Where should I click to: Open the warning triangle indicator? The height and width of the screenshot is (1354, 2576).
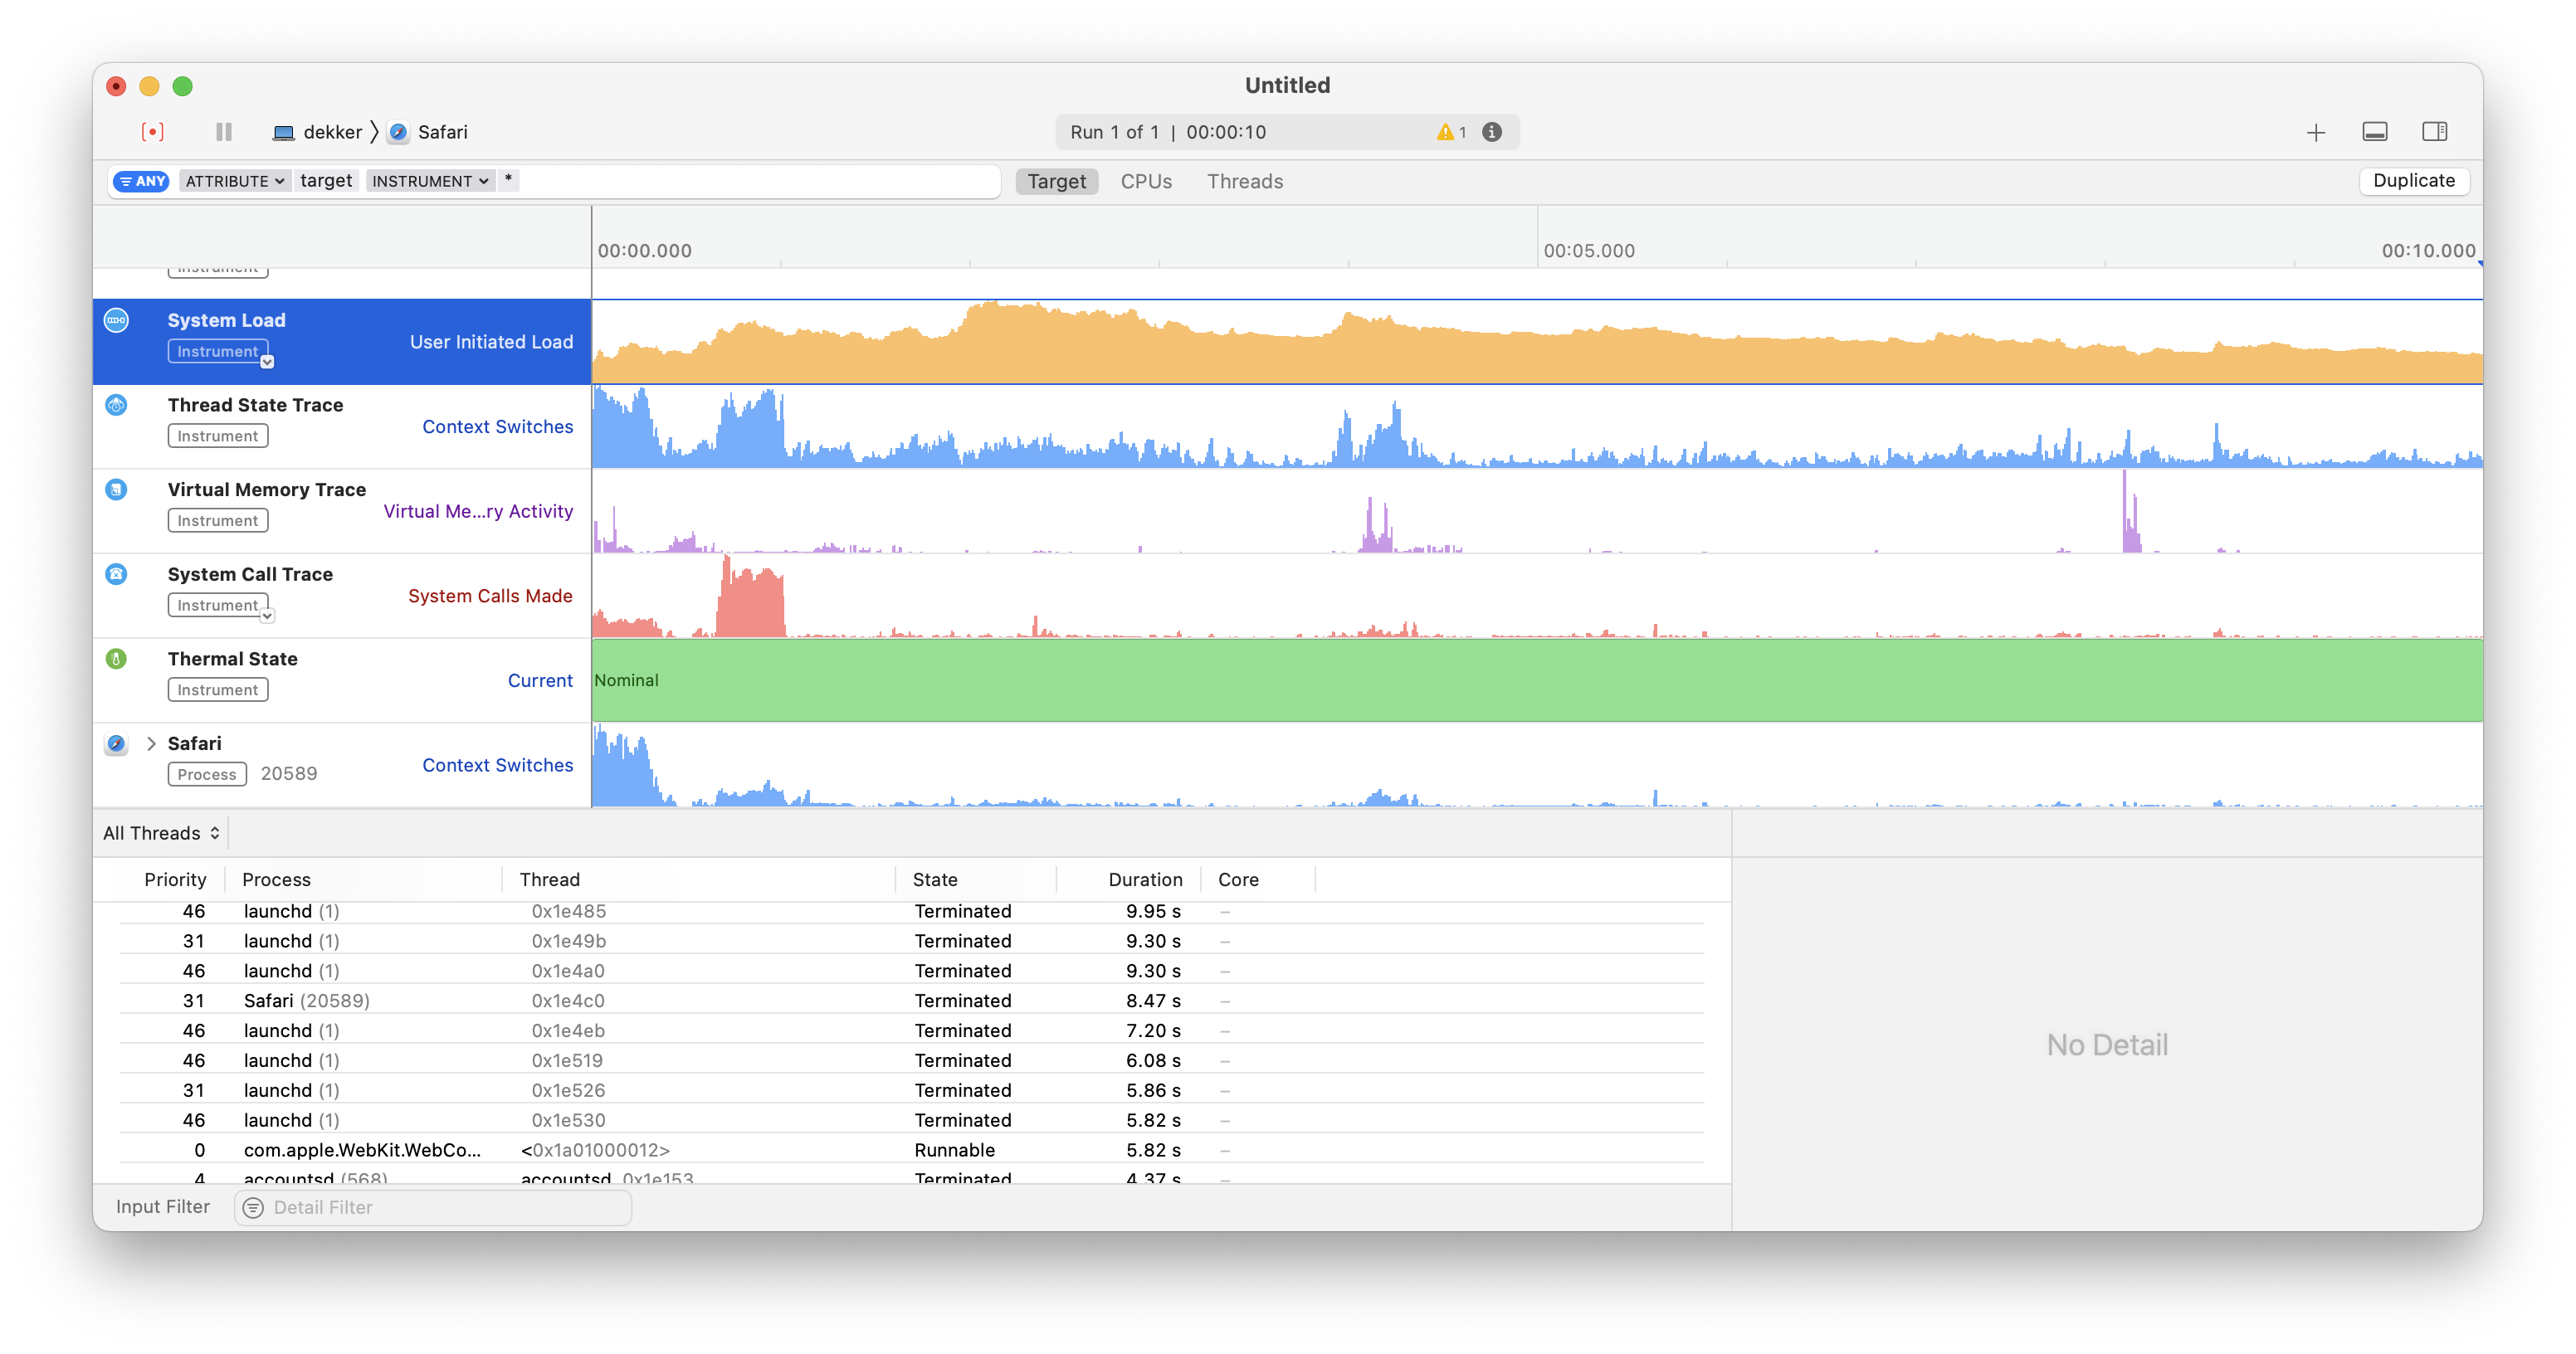pyautogui.click(x=1445, y=132)
